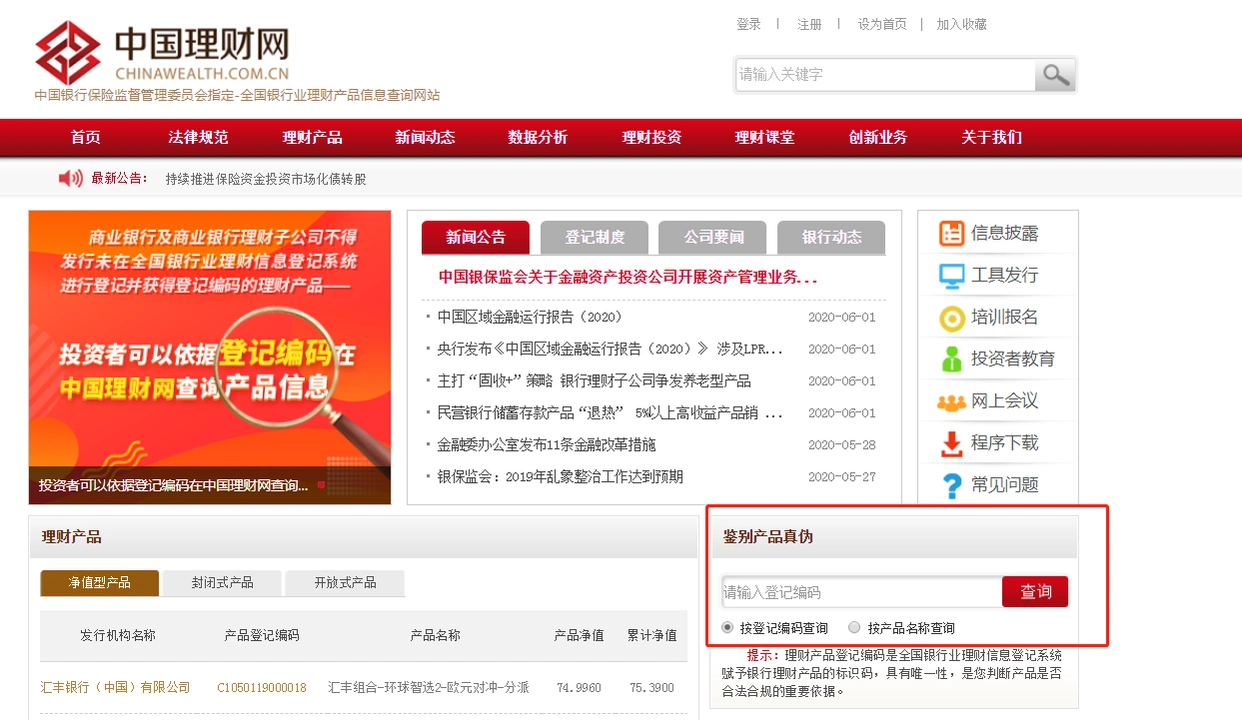Open 首页 in the red navigation bar
This screenshot has width=1242, height=720.
(86, 138)
